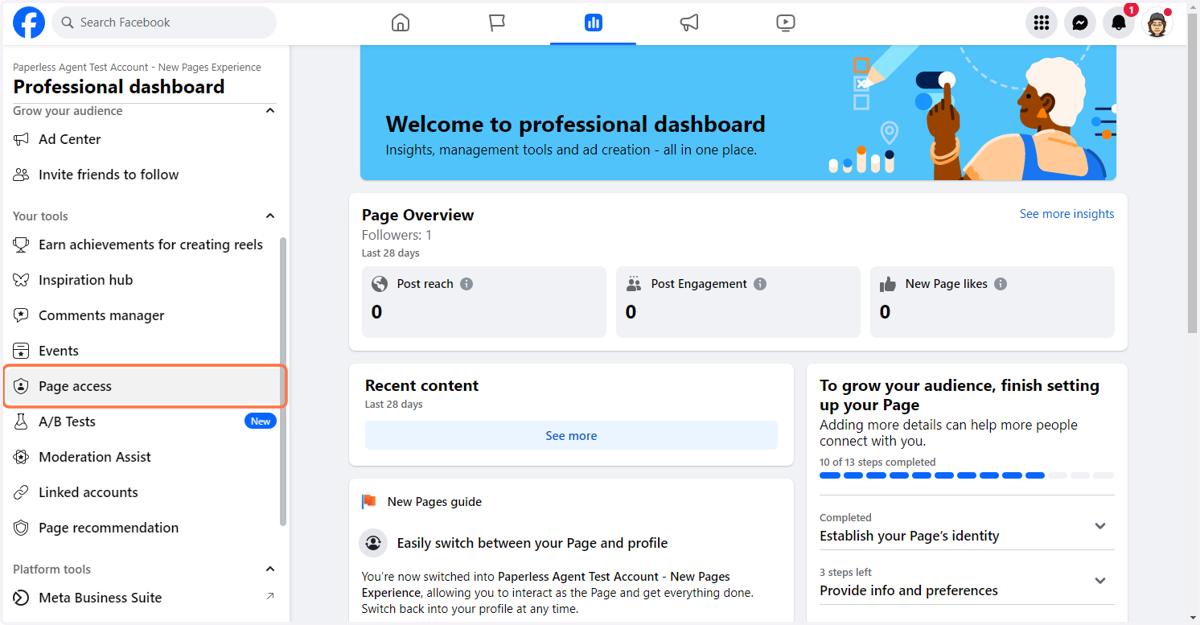Open the Menu grid icon
This screenshot has width=1200, height=625.
tap(1042, 23)
